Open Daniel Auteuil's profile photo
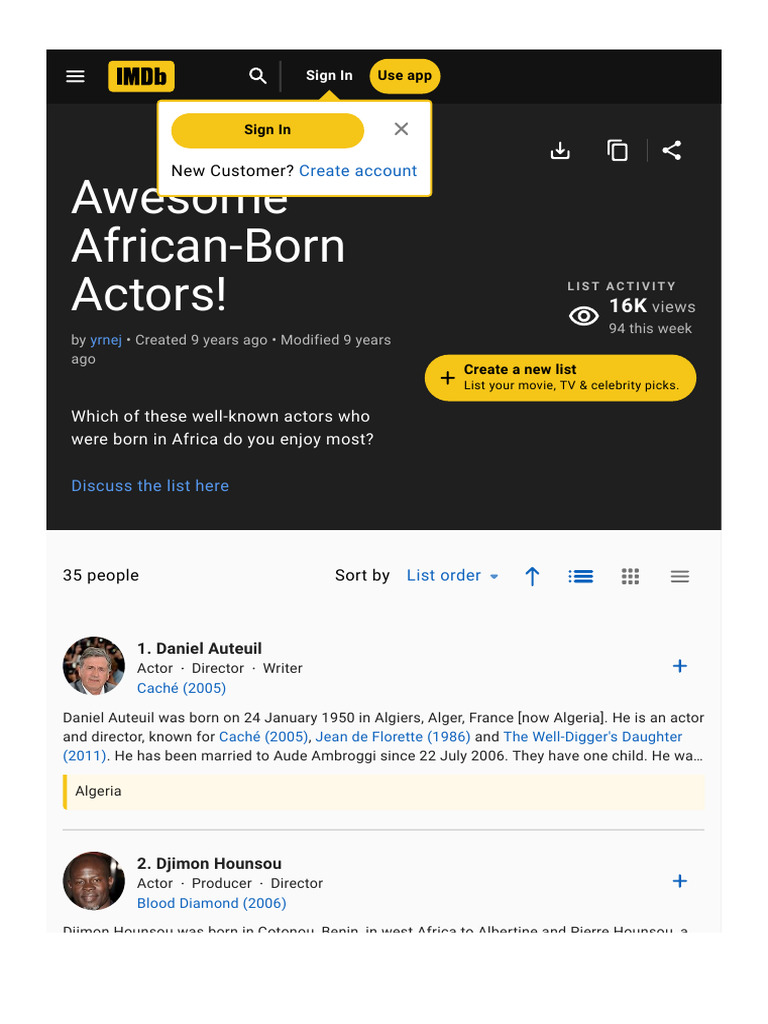Screen dimensions: 768x1024 93,666
